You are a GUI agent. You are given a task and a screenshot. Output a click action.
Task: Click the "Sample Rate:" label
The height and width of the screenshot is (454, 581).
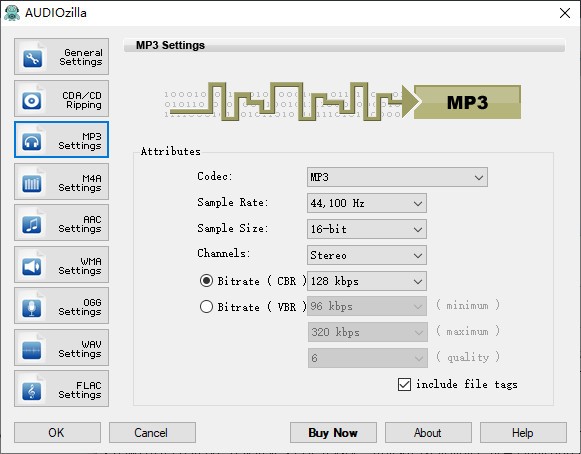pyautogui.click(x=232, y=202)
